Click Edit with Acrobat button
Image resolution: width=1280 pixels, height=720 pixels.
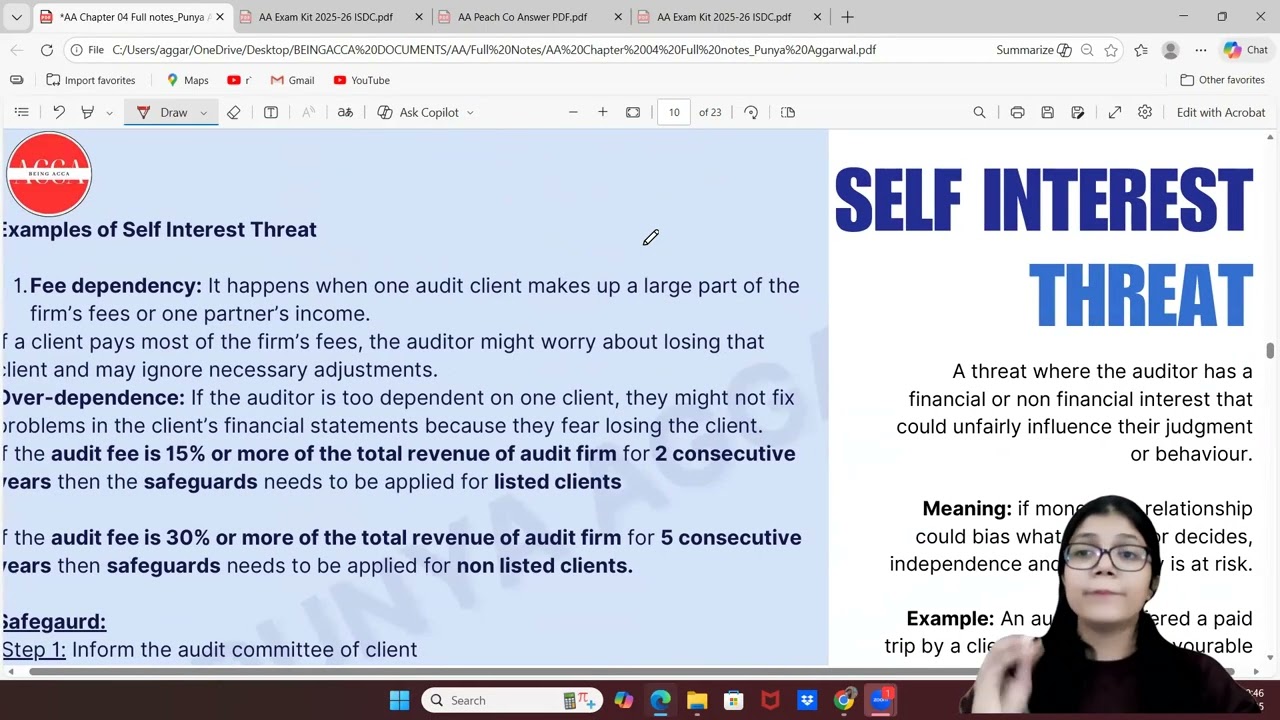pyautogui.click(x=1221, y=112)
